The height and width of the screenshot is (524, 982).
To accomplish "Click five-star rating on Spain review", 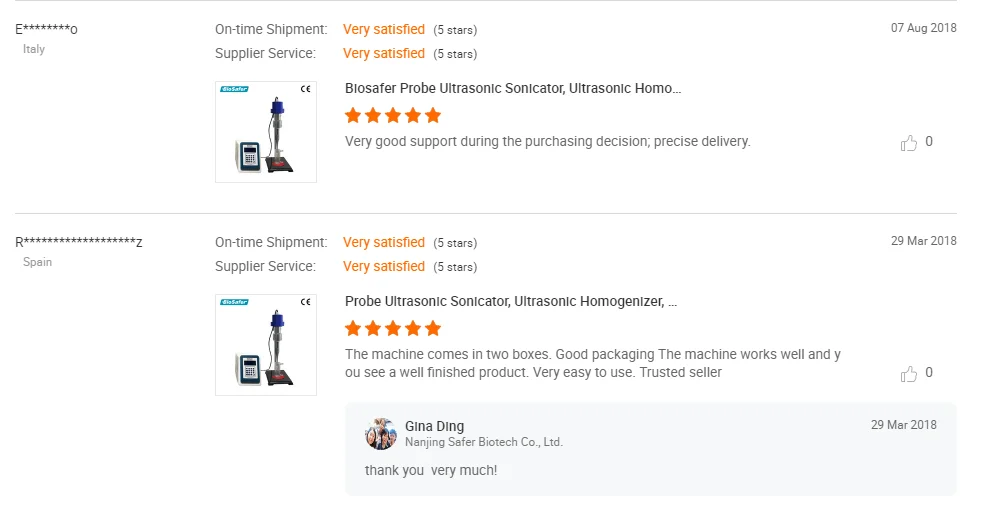I will tap(392, 328).
